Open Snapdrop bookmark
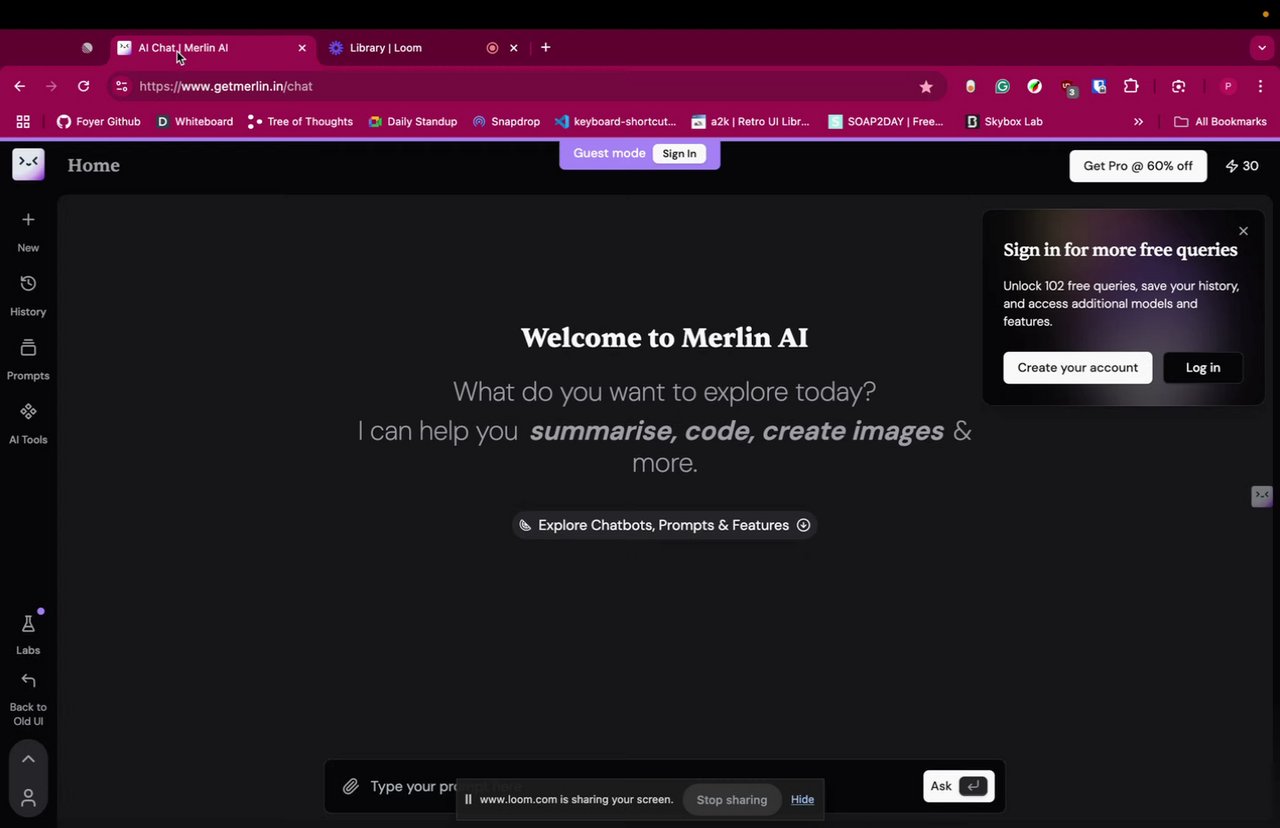The width and height of the screenshot is (1280, 828). pos(506,122)
